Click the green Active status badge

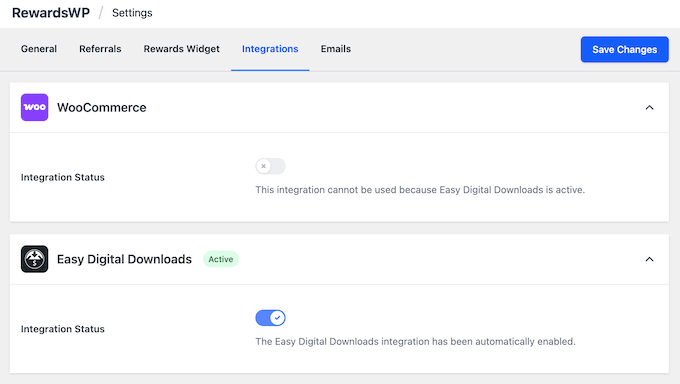click(x=221, y=259)
